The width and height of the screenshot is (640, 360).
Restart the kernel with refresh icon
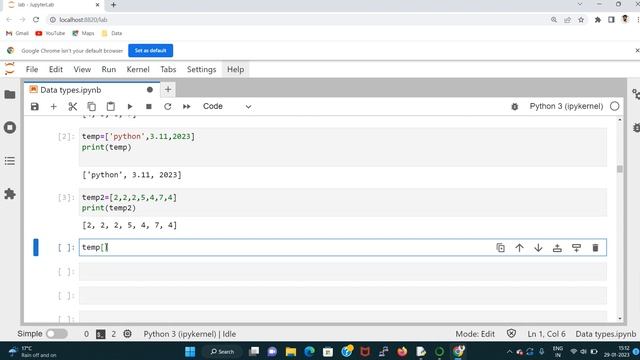click(x=167, y=107)
